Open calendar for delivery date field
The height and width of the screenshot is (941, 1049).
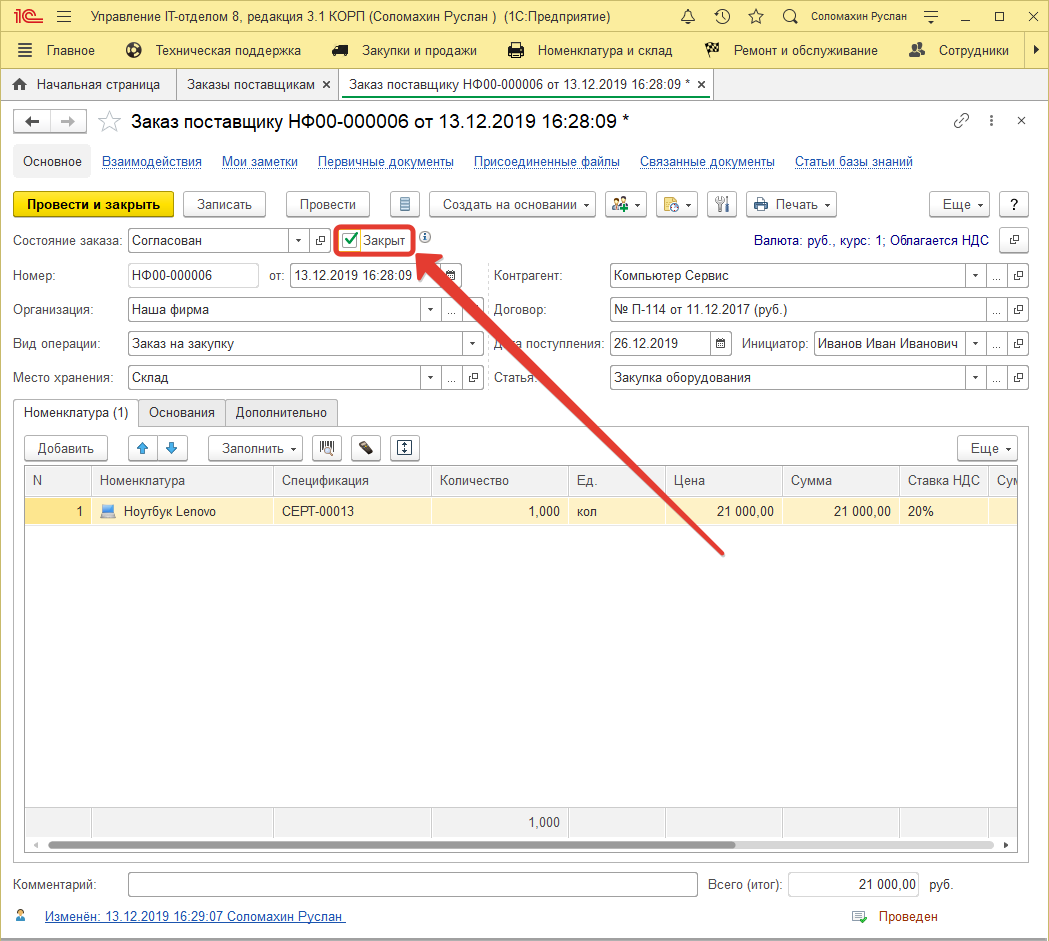pyautogui.click(x=721, y=344)
